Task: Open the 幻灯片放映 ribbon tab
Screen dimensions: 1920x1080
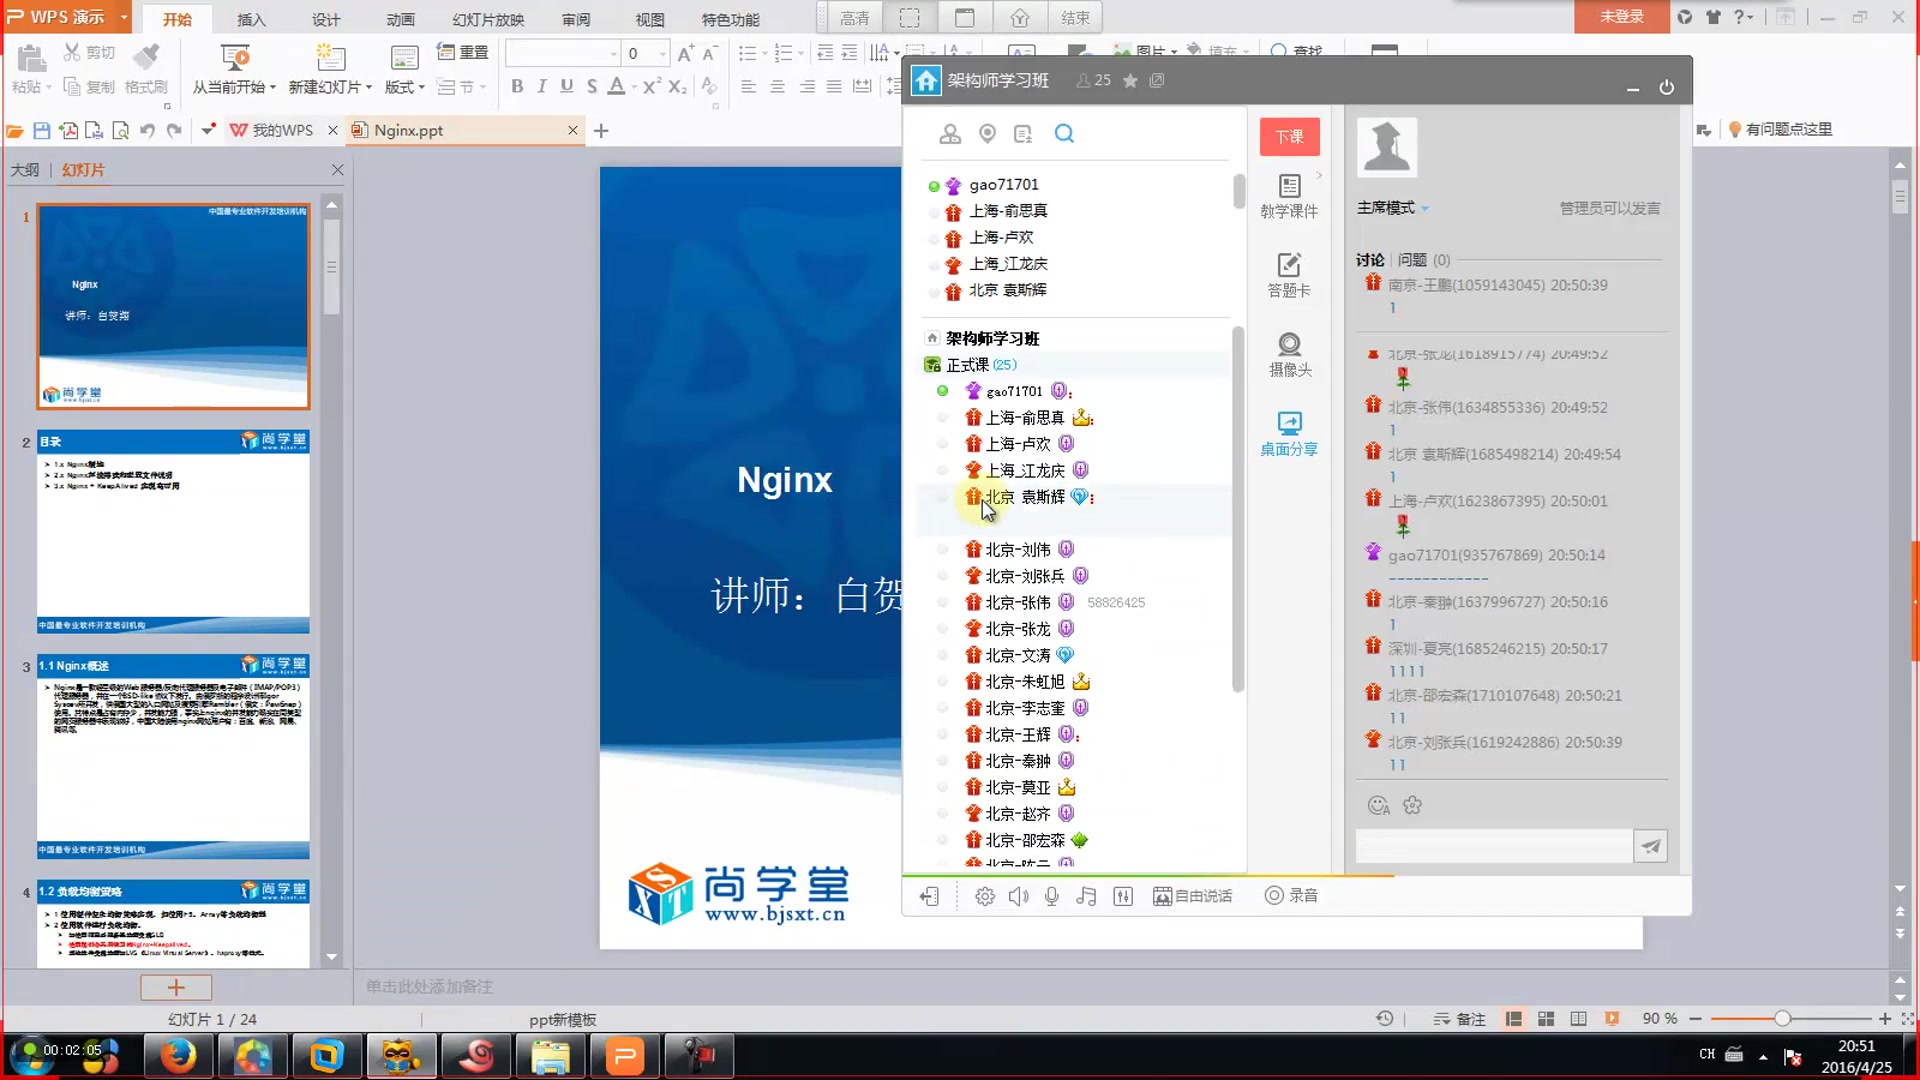Action: [488, 19]
